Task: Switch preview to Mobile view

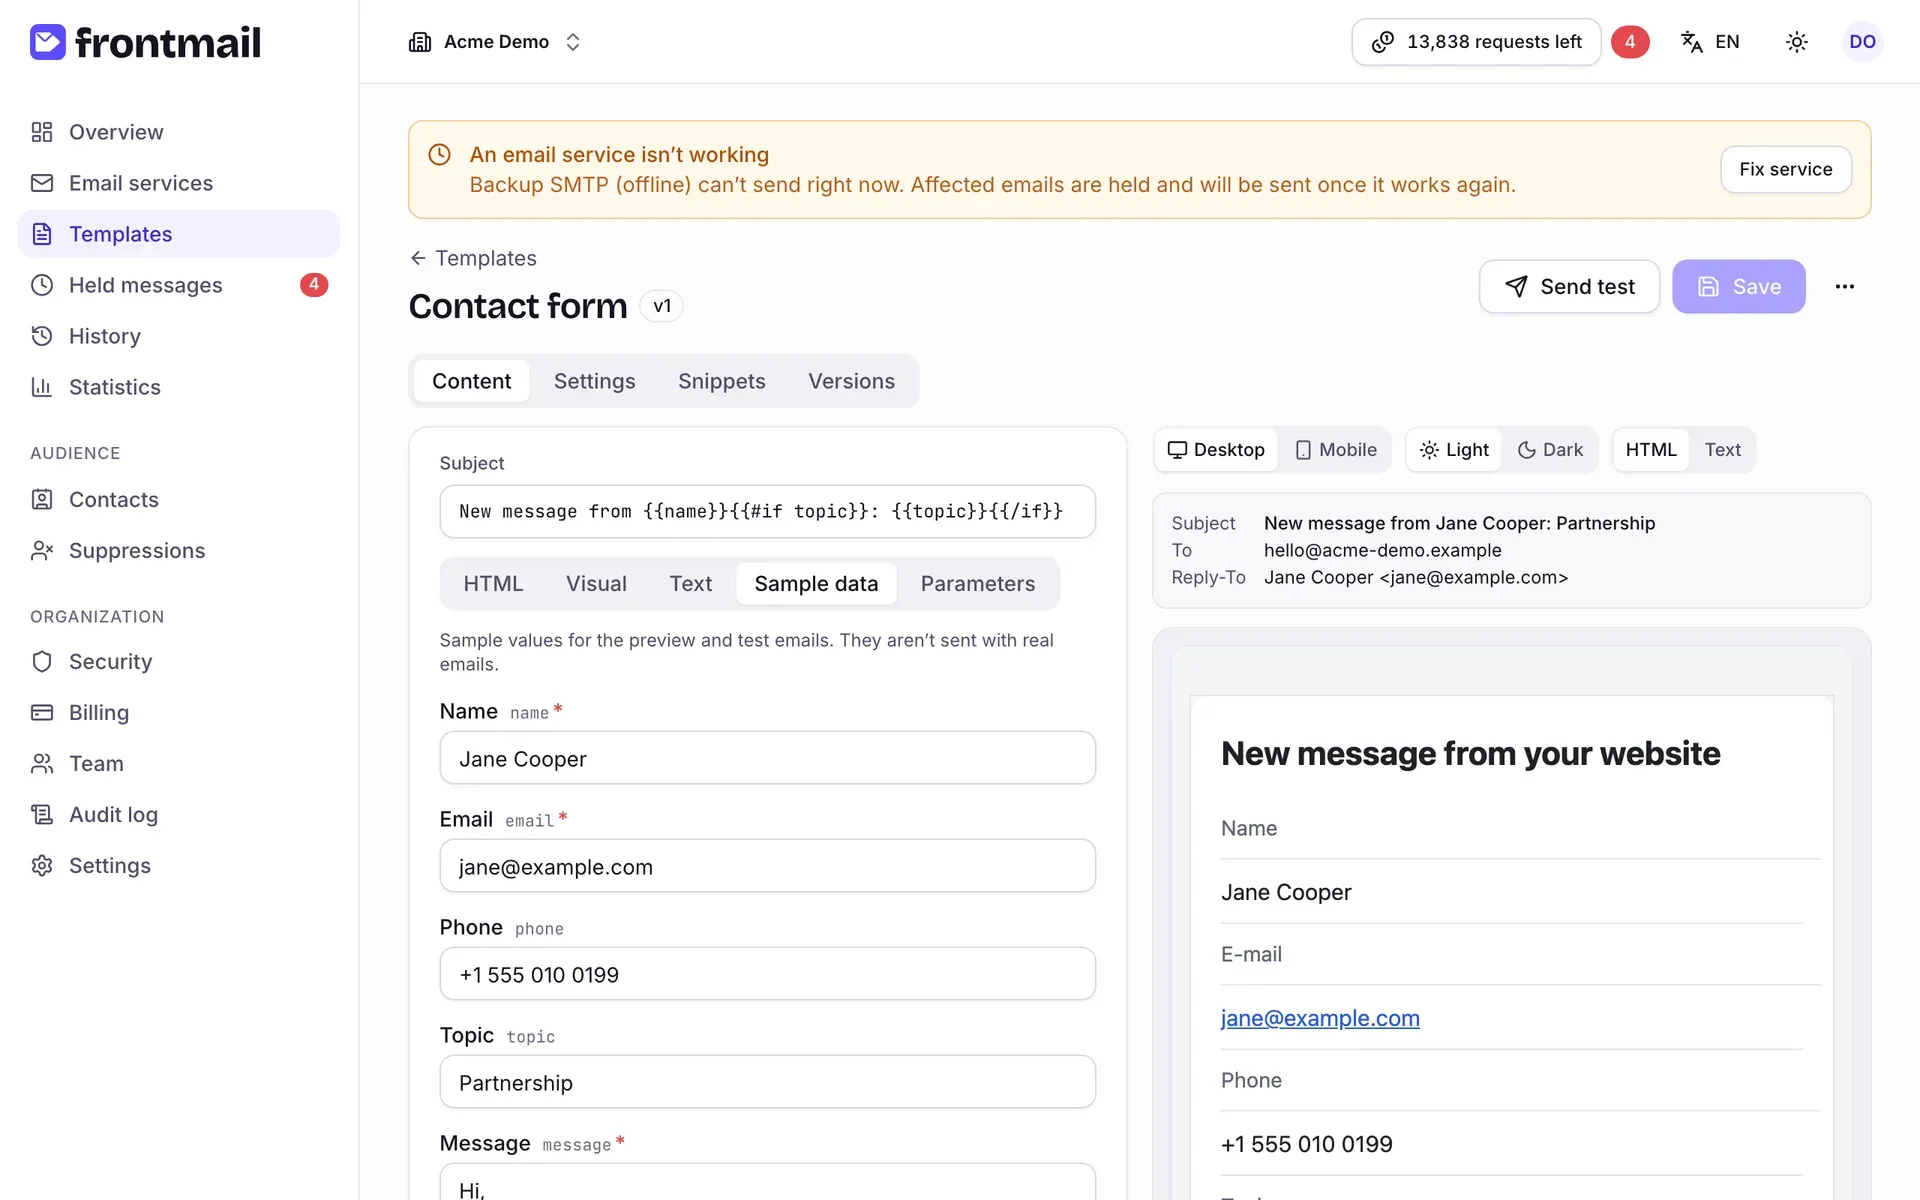Action: point(1336,450)
